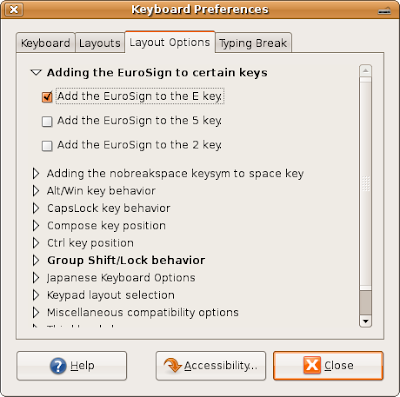This screenshot has width=400, height=397.
Task: Switch to the Layouts tab
Action: [100, 43]
